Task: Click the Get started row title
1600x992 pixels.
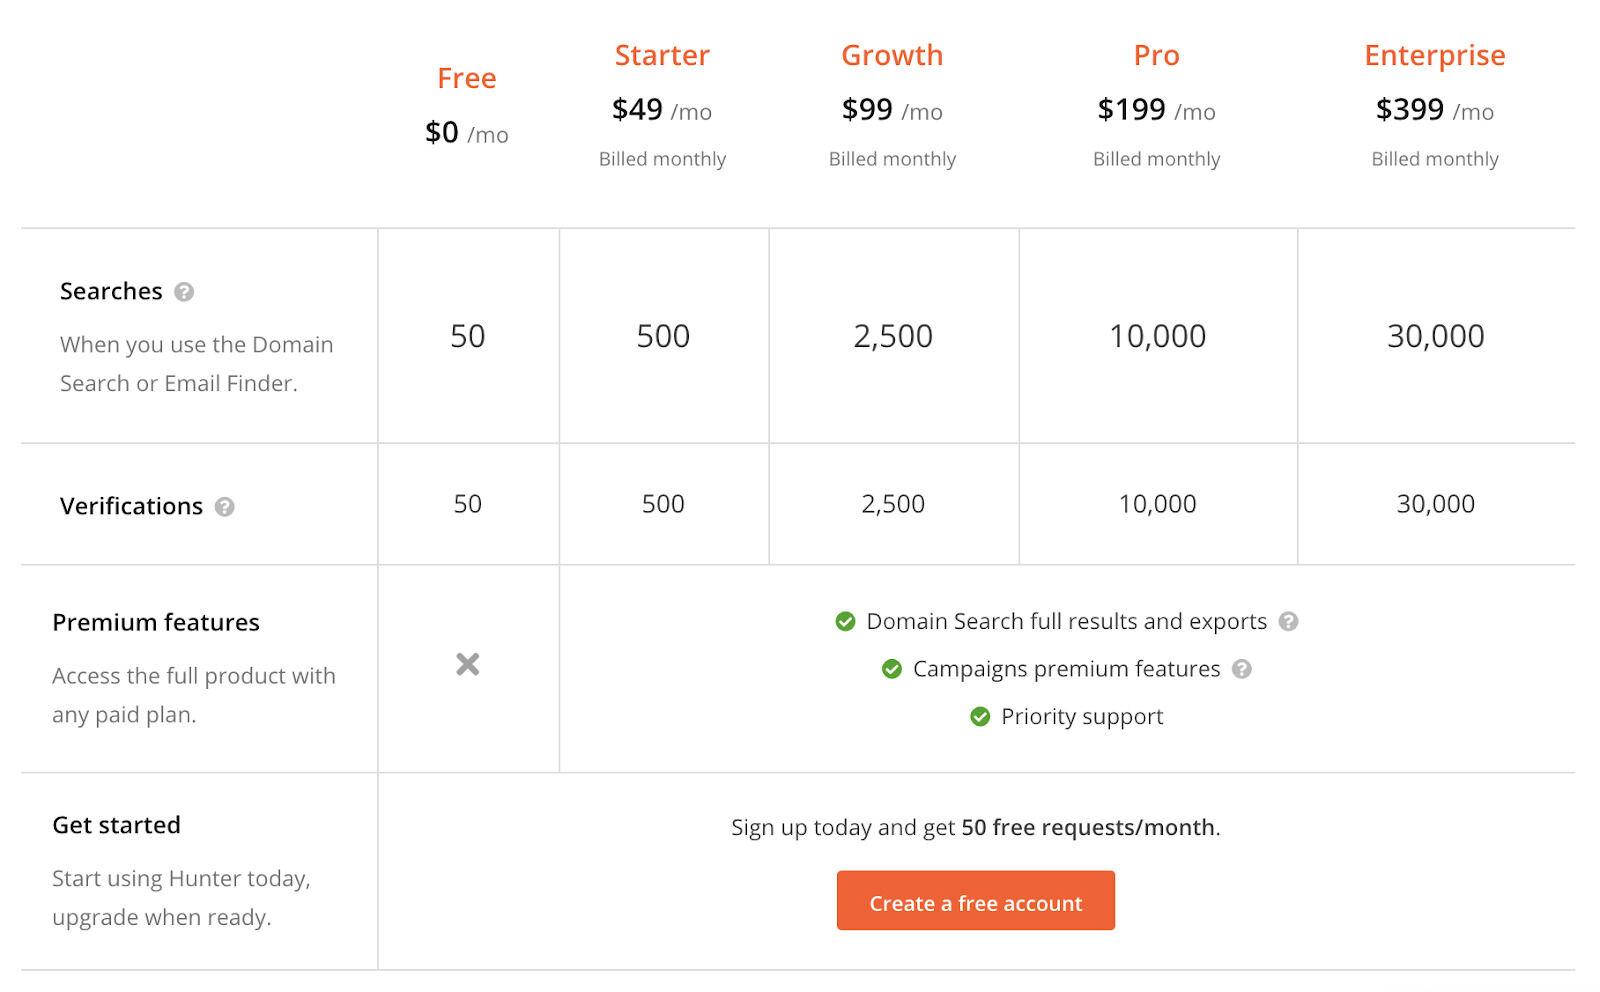Action: click(x=117, y=825)
